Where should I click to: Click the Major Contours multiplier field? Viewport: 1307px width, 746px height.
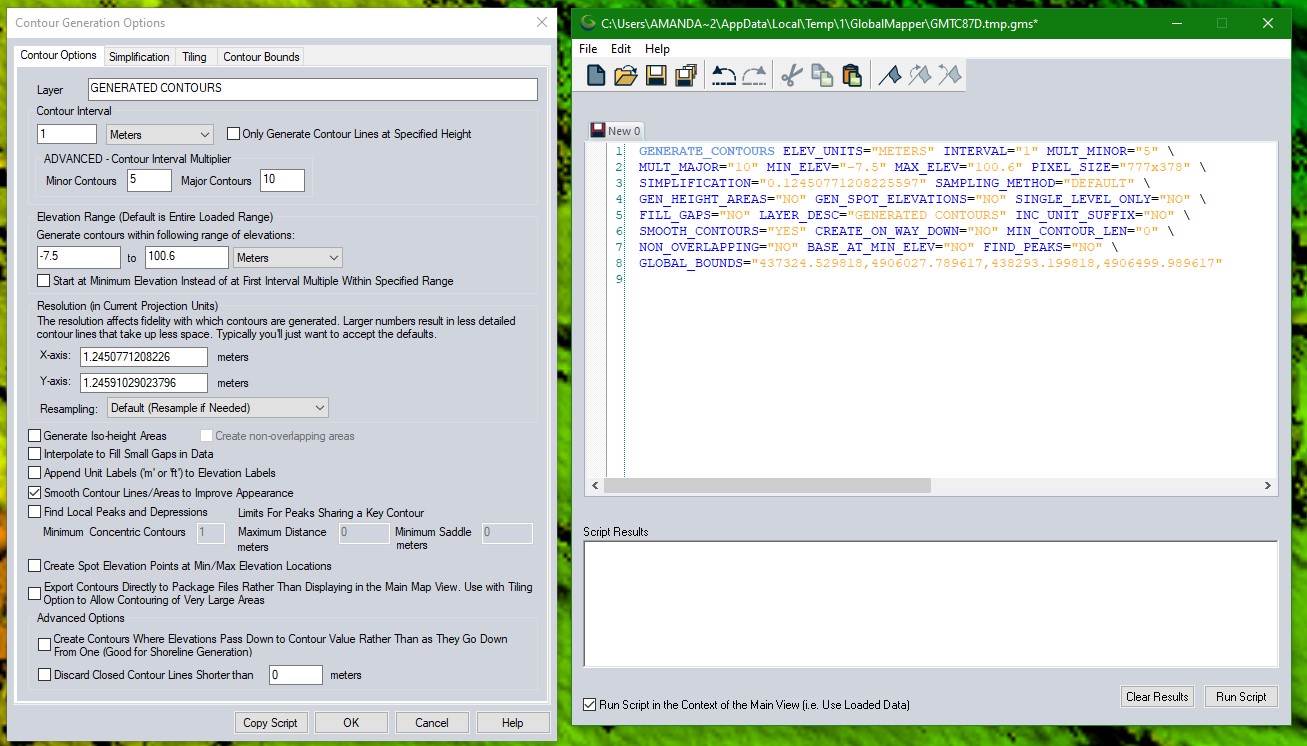[282, 181]
